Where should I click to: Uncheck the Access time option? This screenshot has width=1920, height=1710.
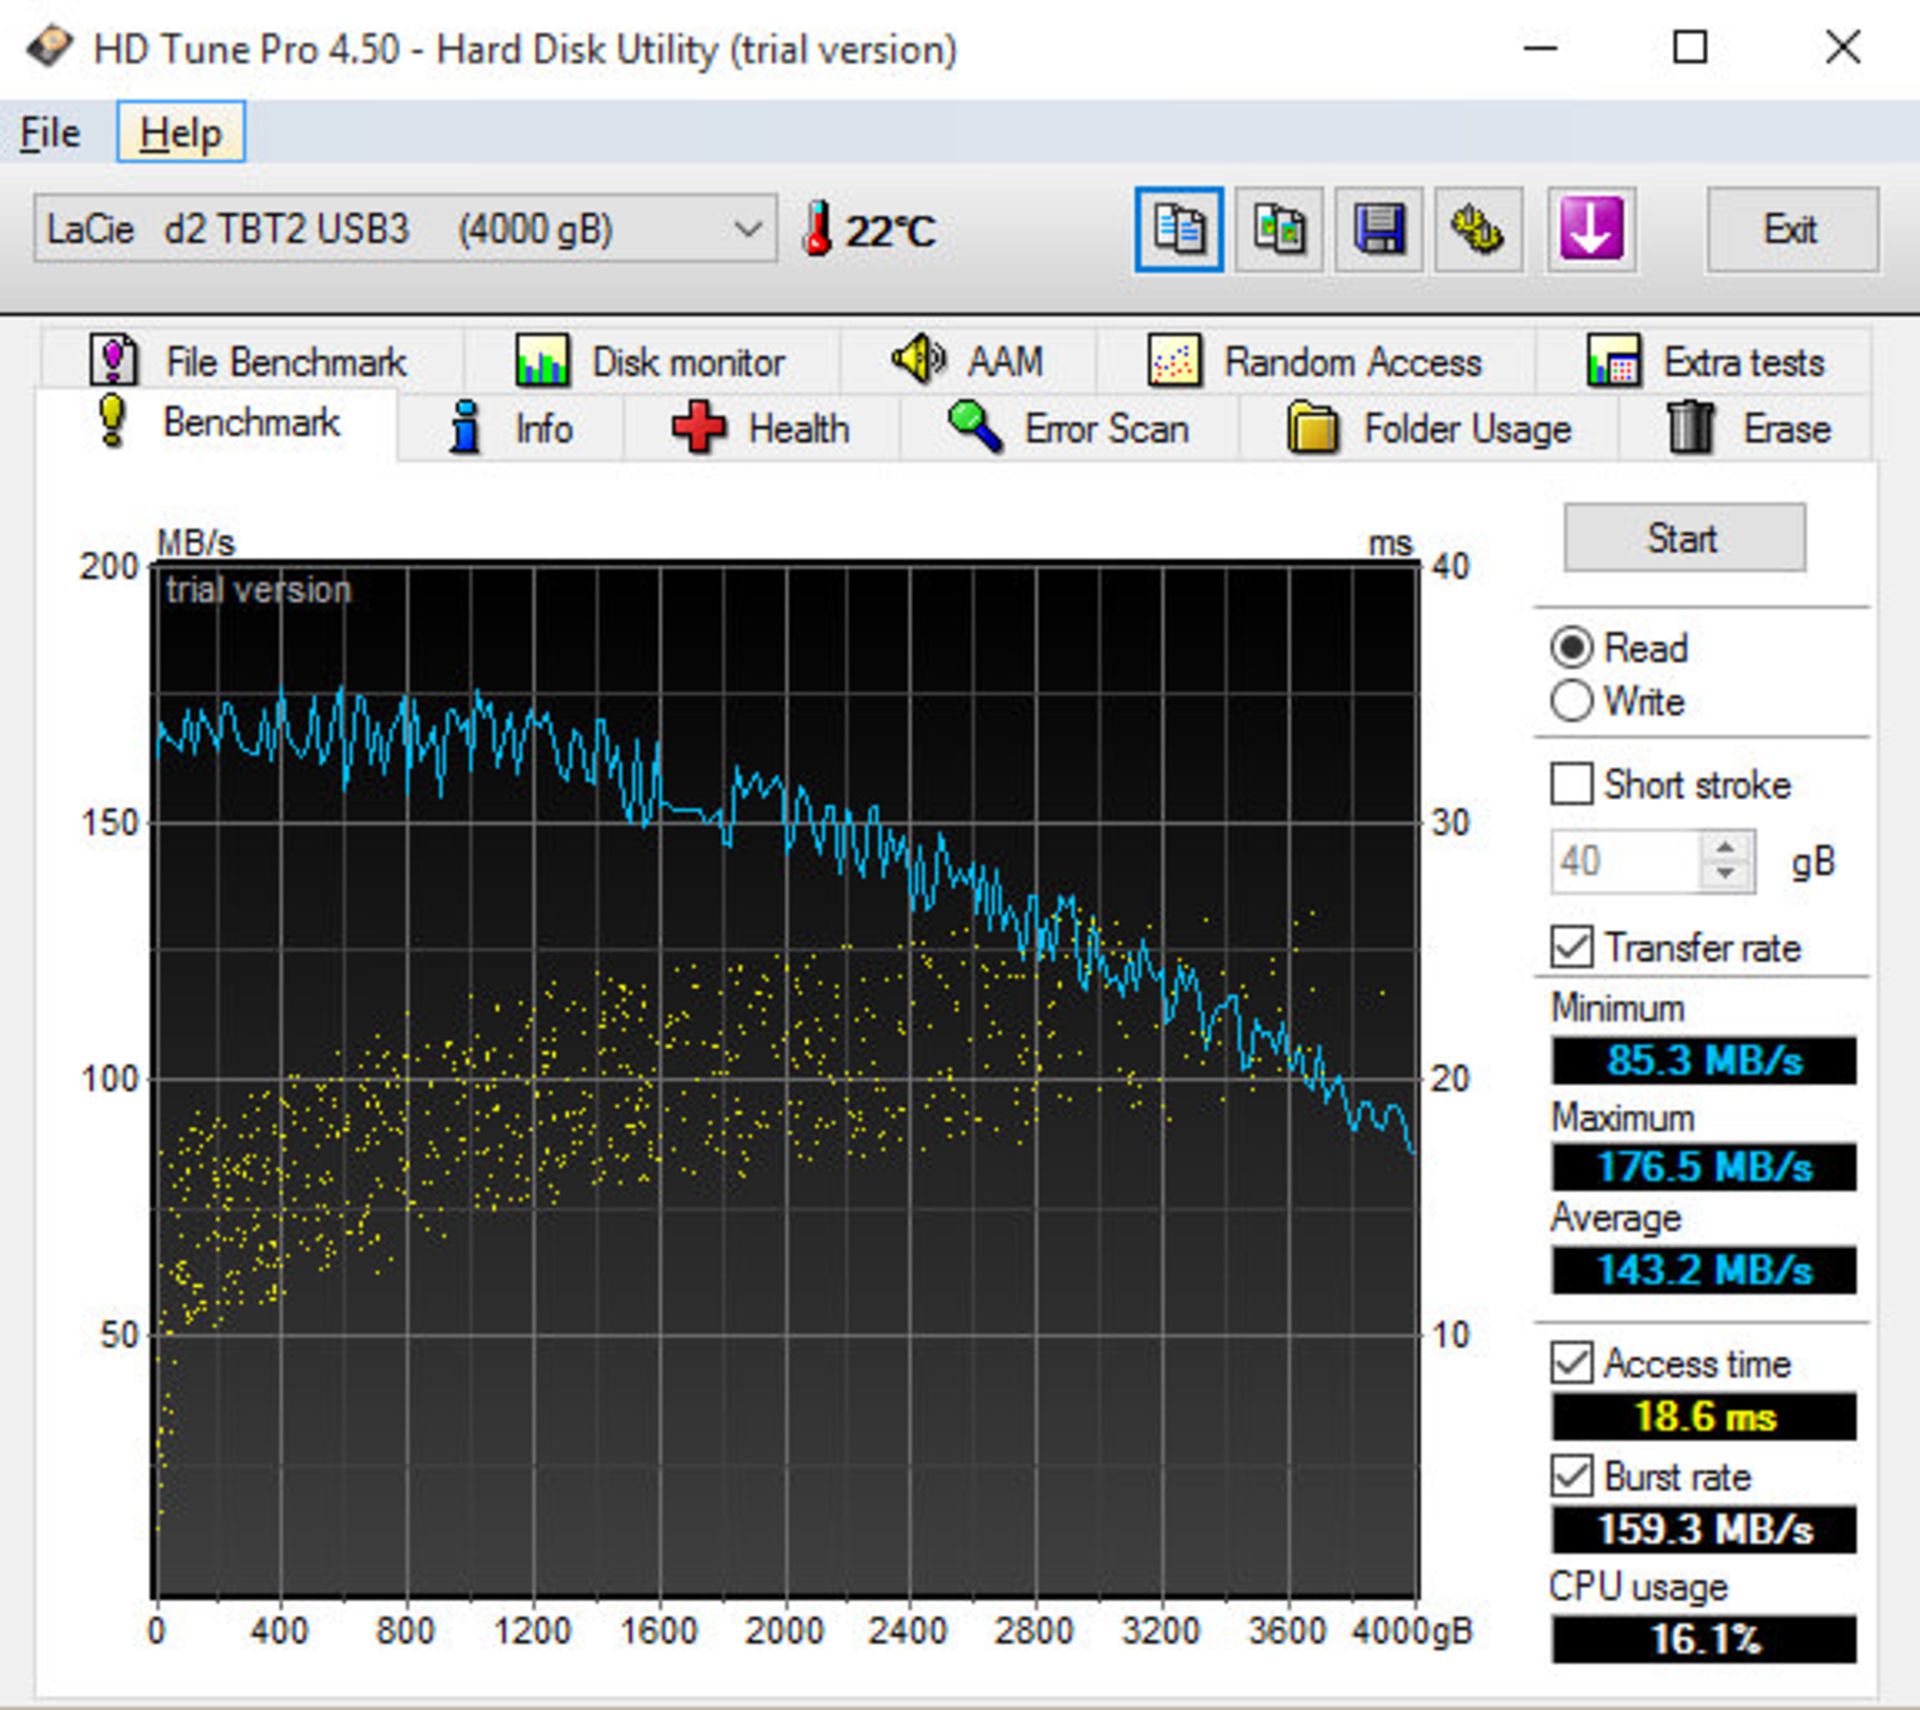(1573, 1363)
